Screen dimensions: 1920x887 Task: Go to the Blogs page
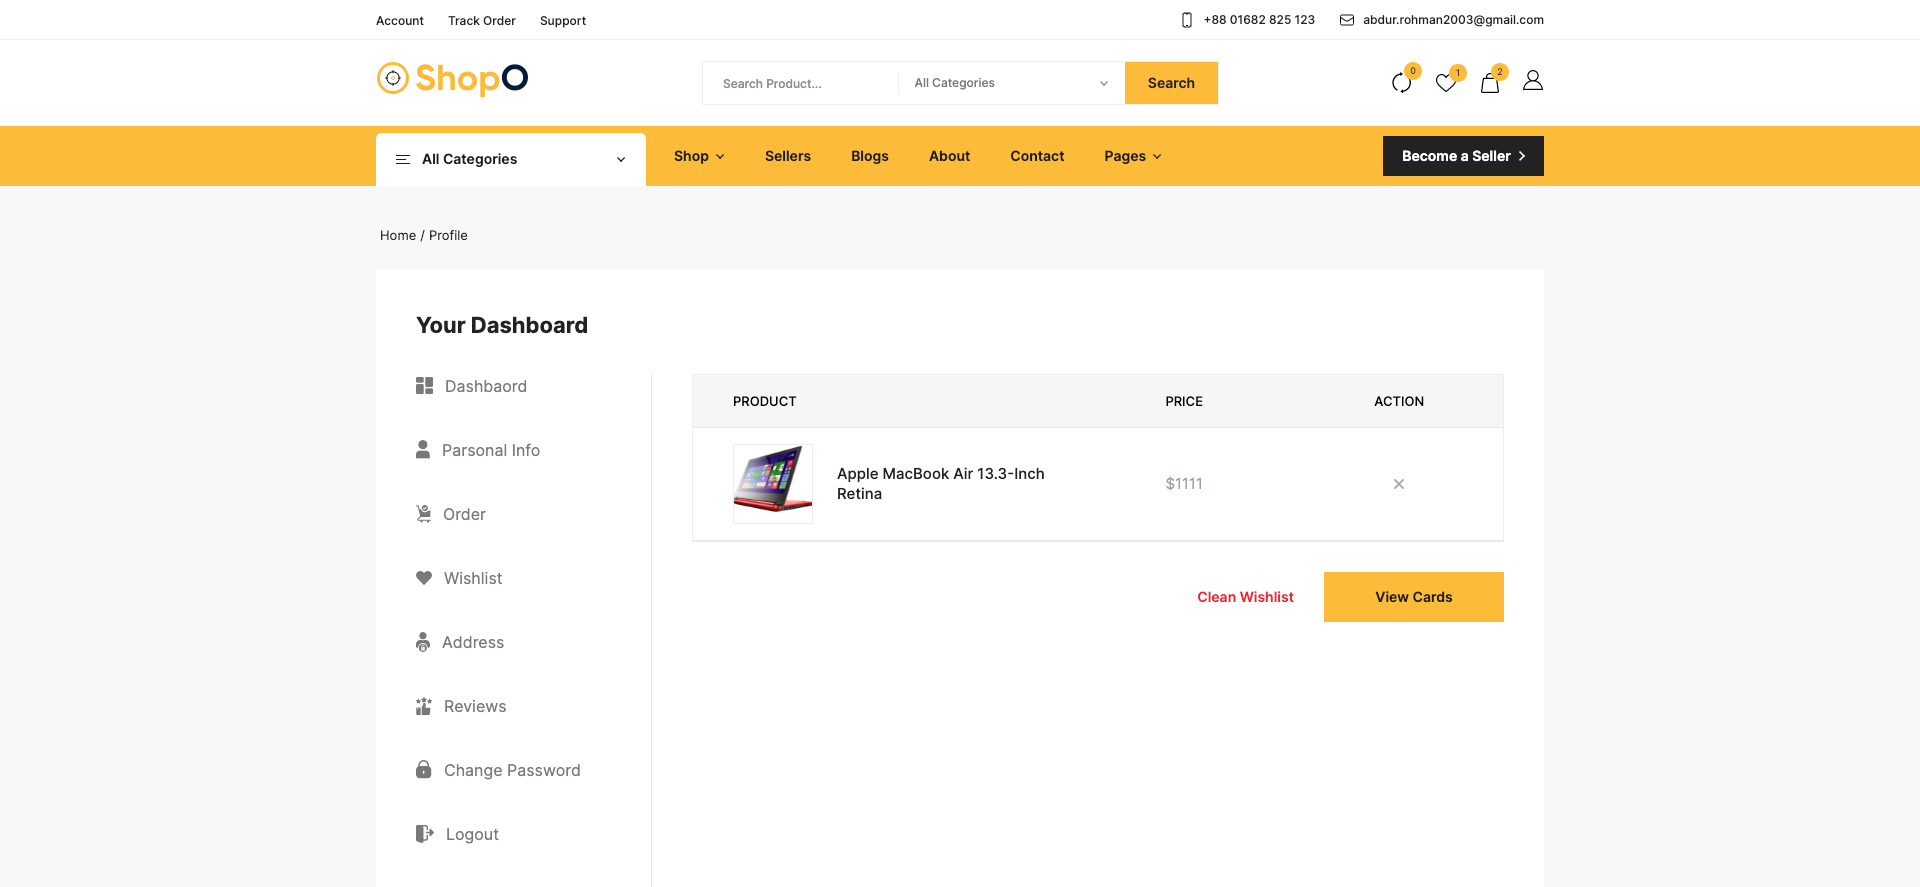point(869,156)
